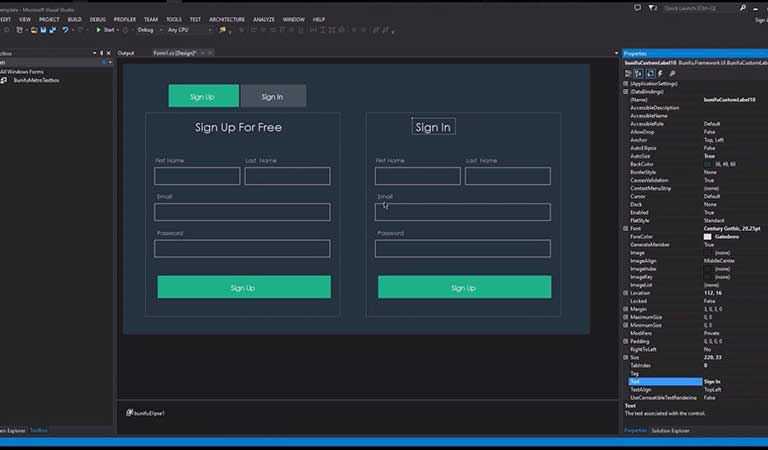
Task: Expand the Location property node
Action: [x=625, y=293]
